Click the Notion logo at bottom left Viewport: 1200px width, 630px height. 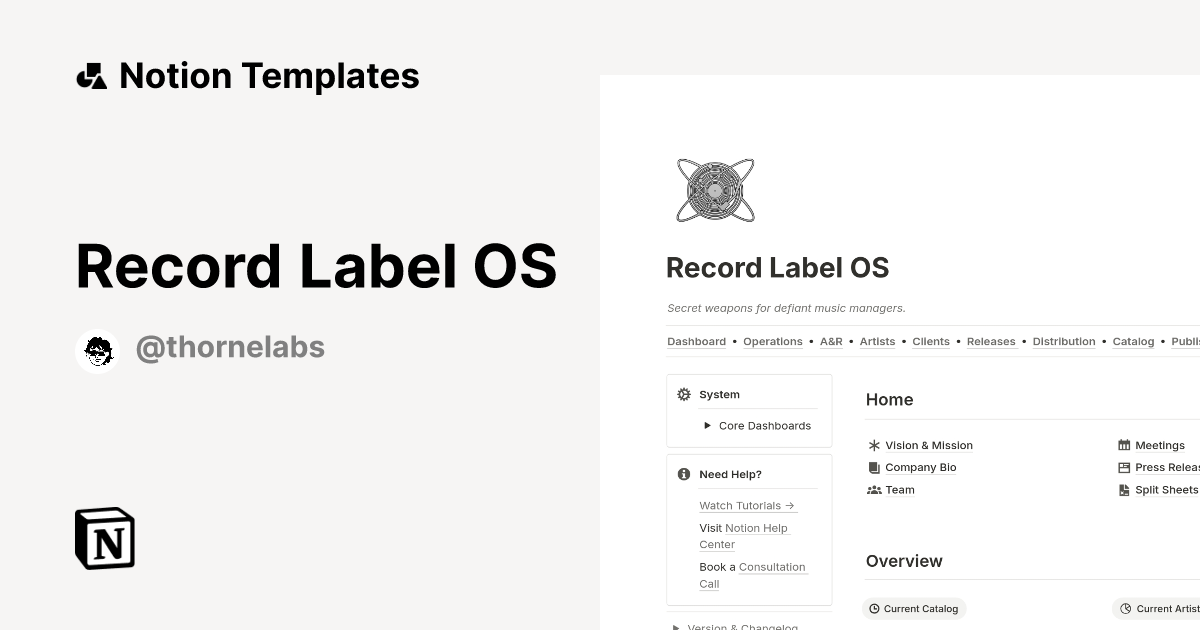pos(103,538)
